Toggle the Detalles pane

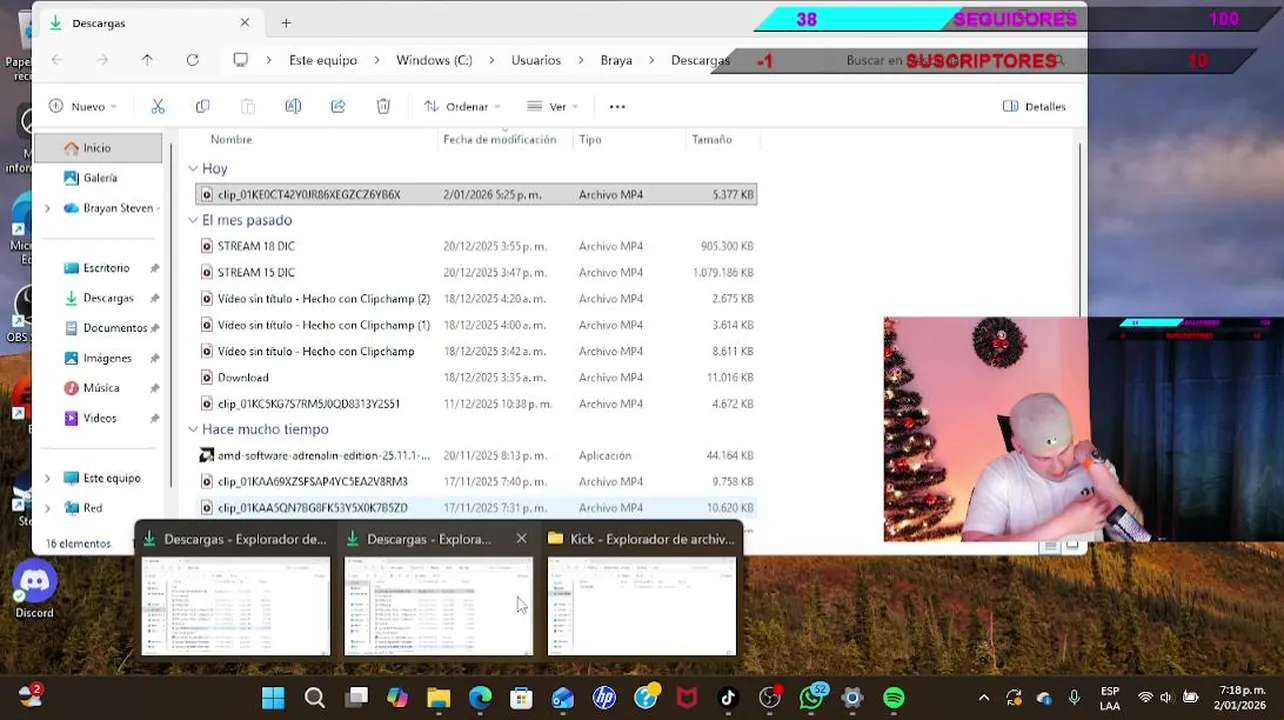[x=1034, y=106]
